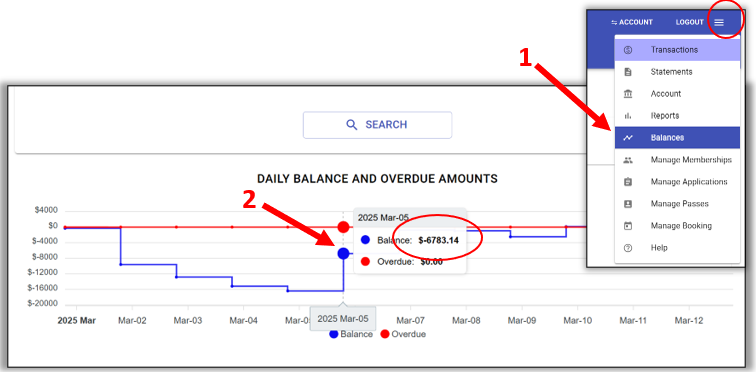Select Manage Booking menu entry

677,226
